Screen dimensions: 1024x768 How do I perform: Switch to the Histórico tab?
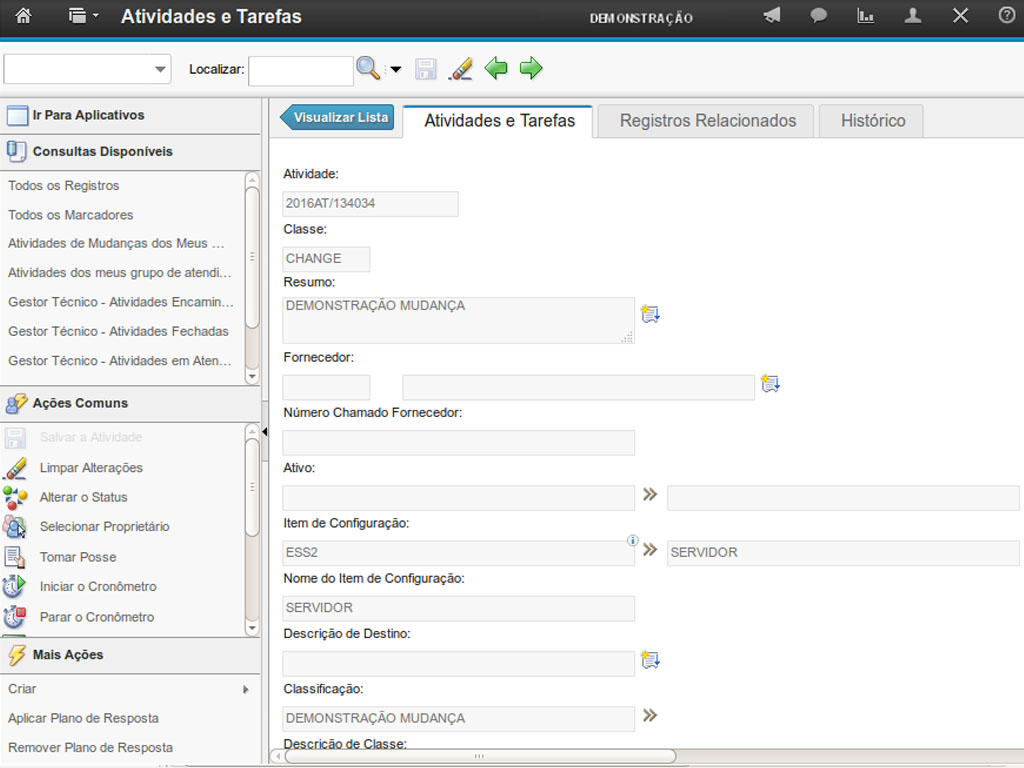[x=872, y=121]
